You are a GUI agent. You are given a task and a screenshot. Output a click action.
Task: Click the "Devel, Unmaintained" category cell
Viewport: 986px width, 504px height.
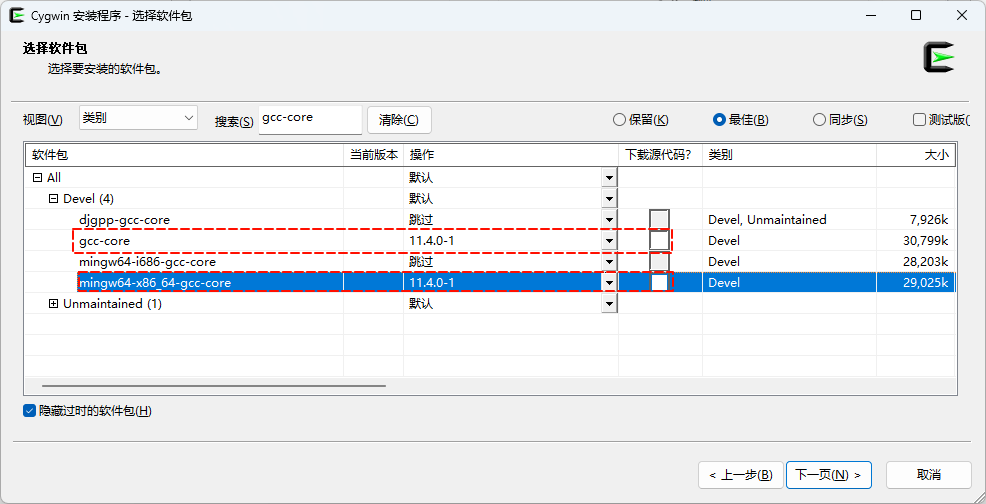point(767,220)
